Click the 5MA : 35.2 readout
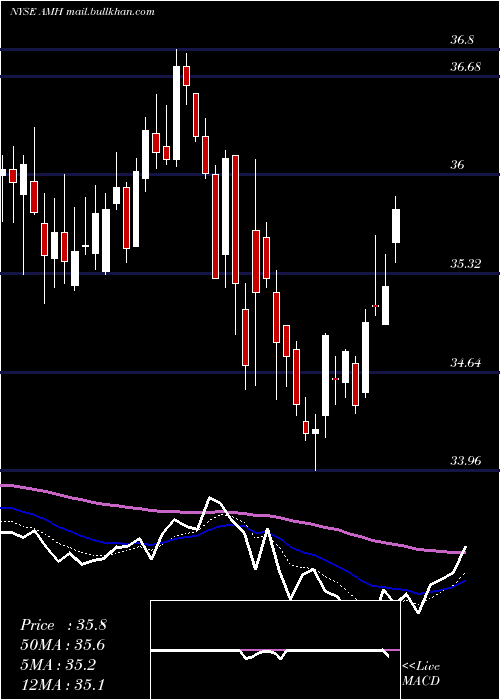This screenshot has width=500, height=700. [x=58, y=665]
